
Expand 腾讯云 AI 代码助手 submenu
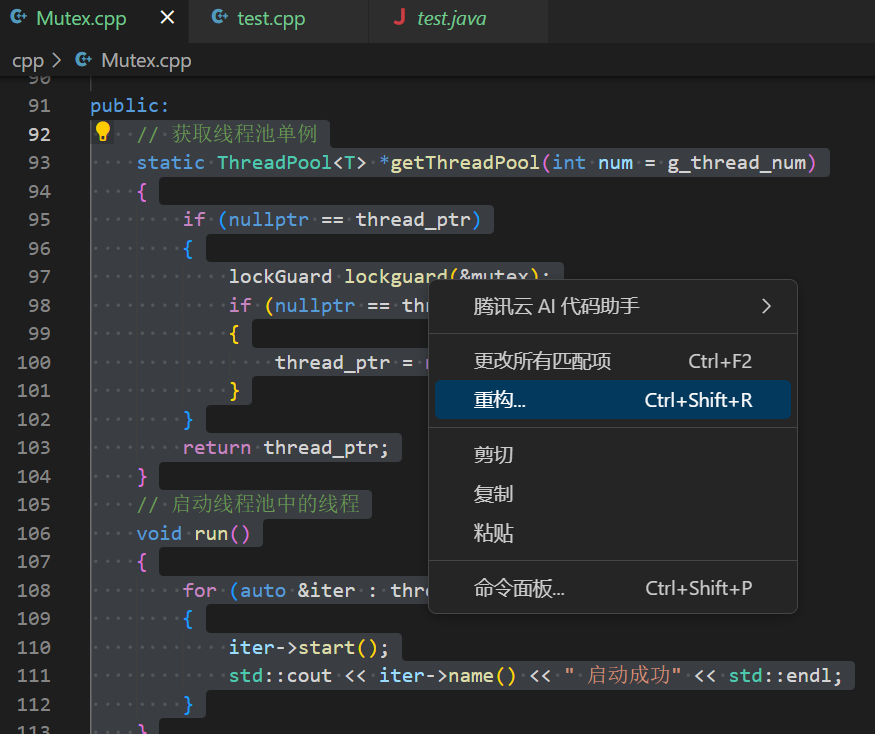click(613, 306)
